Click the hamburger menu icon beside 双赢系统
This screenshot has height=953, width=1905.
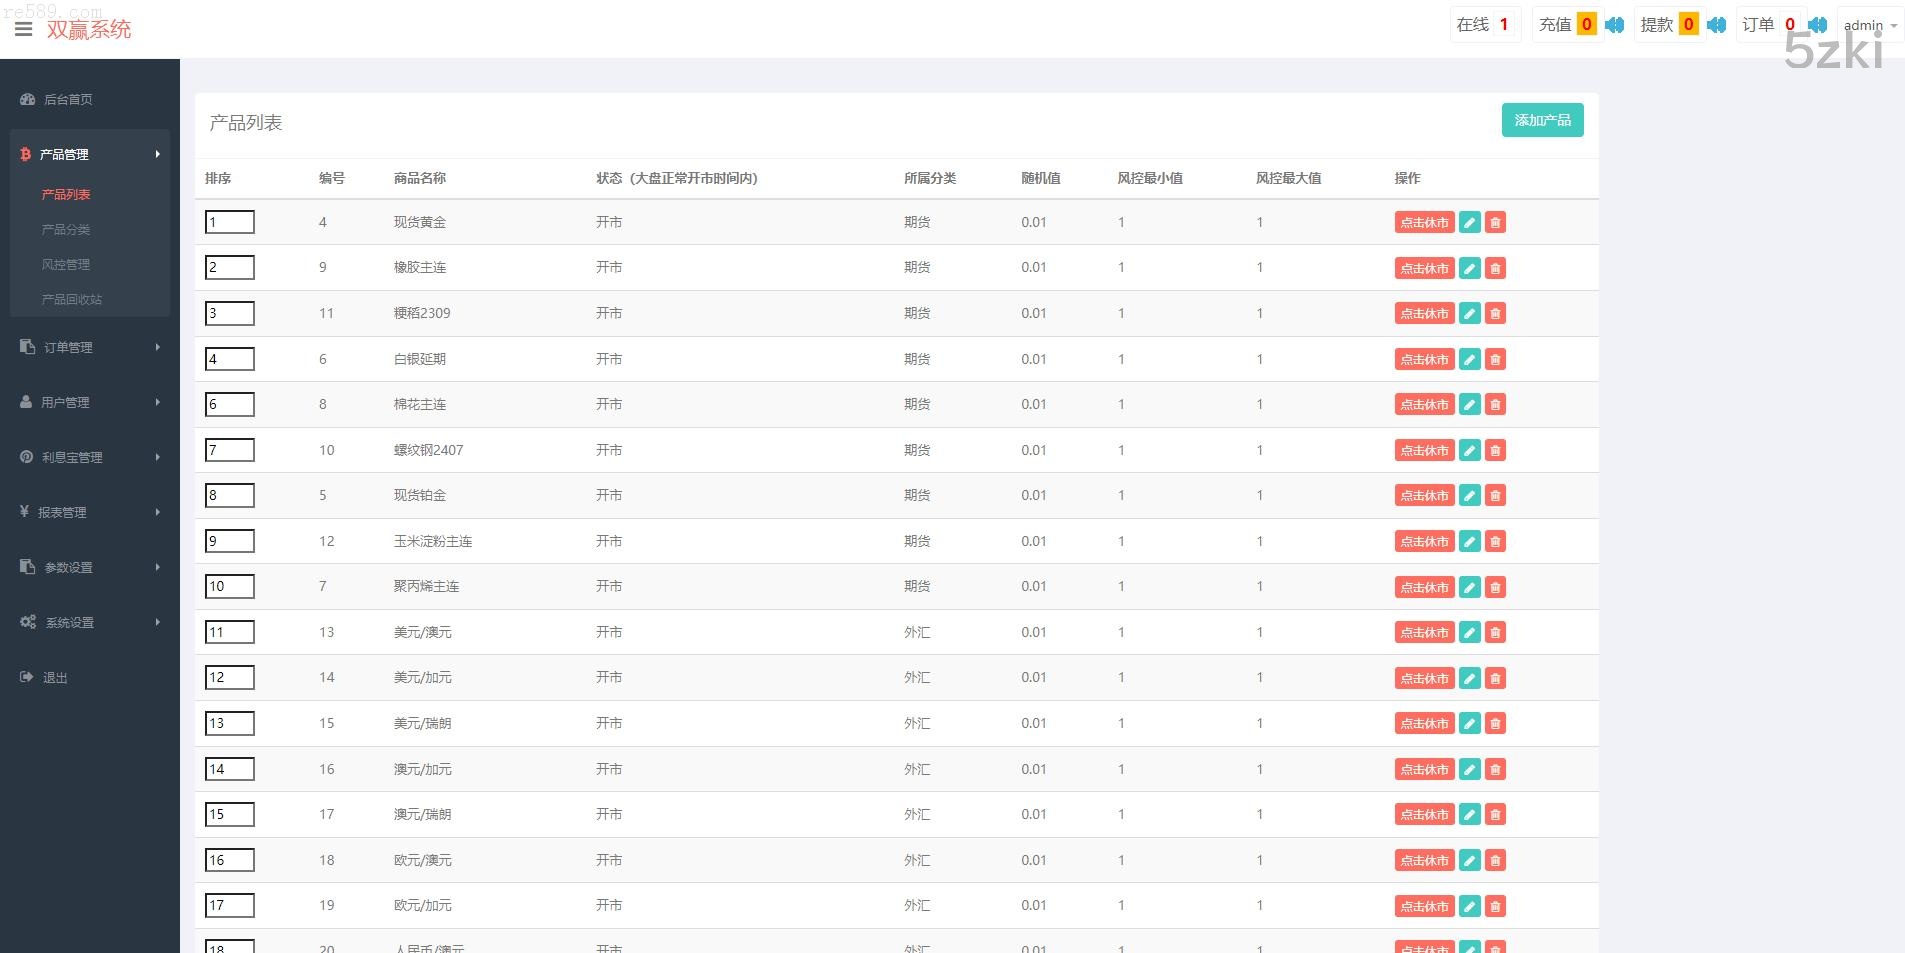pyautogui.click(x=24, y=29)
